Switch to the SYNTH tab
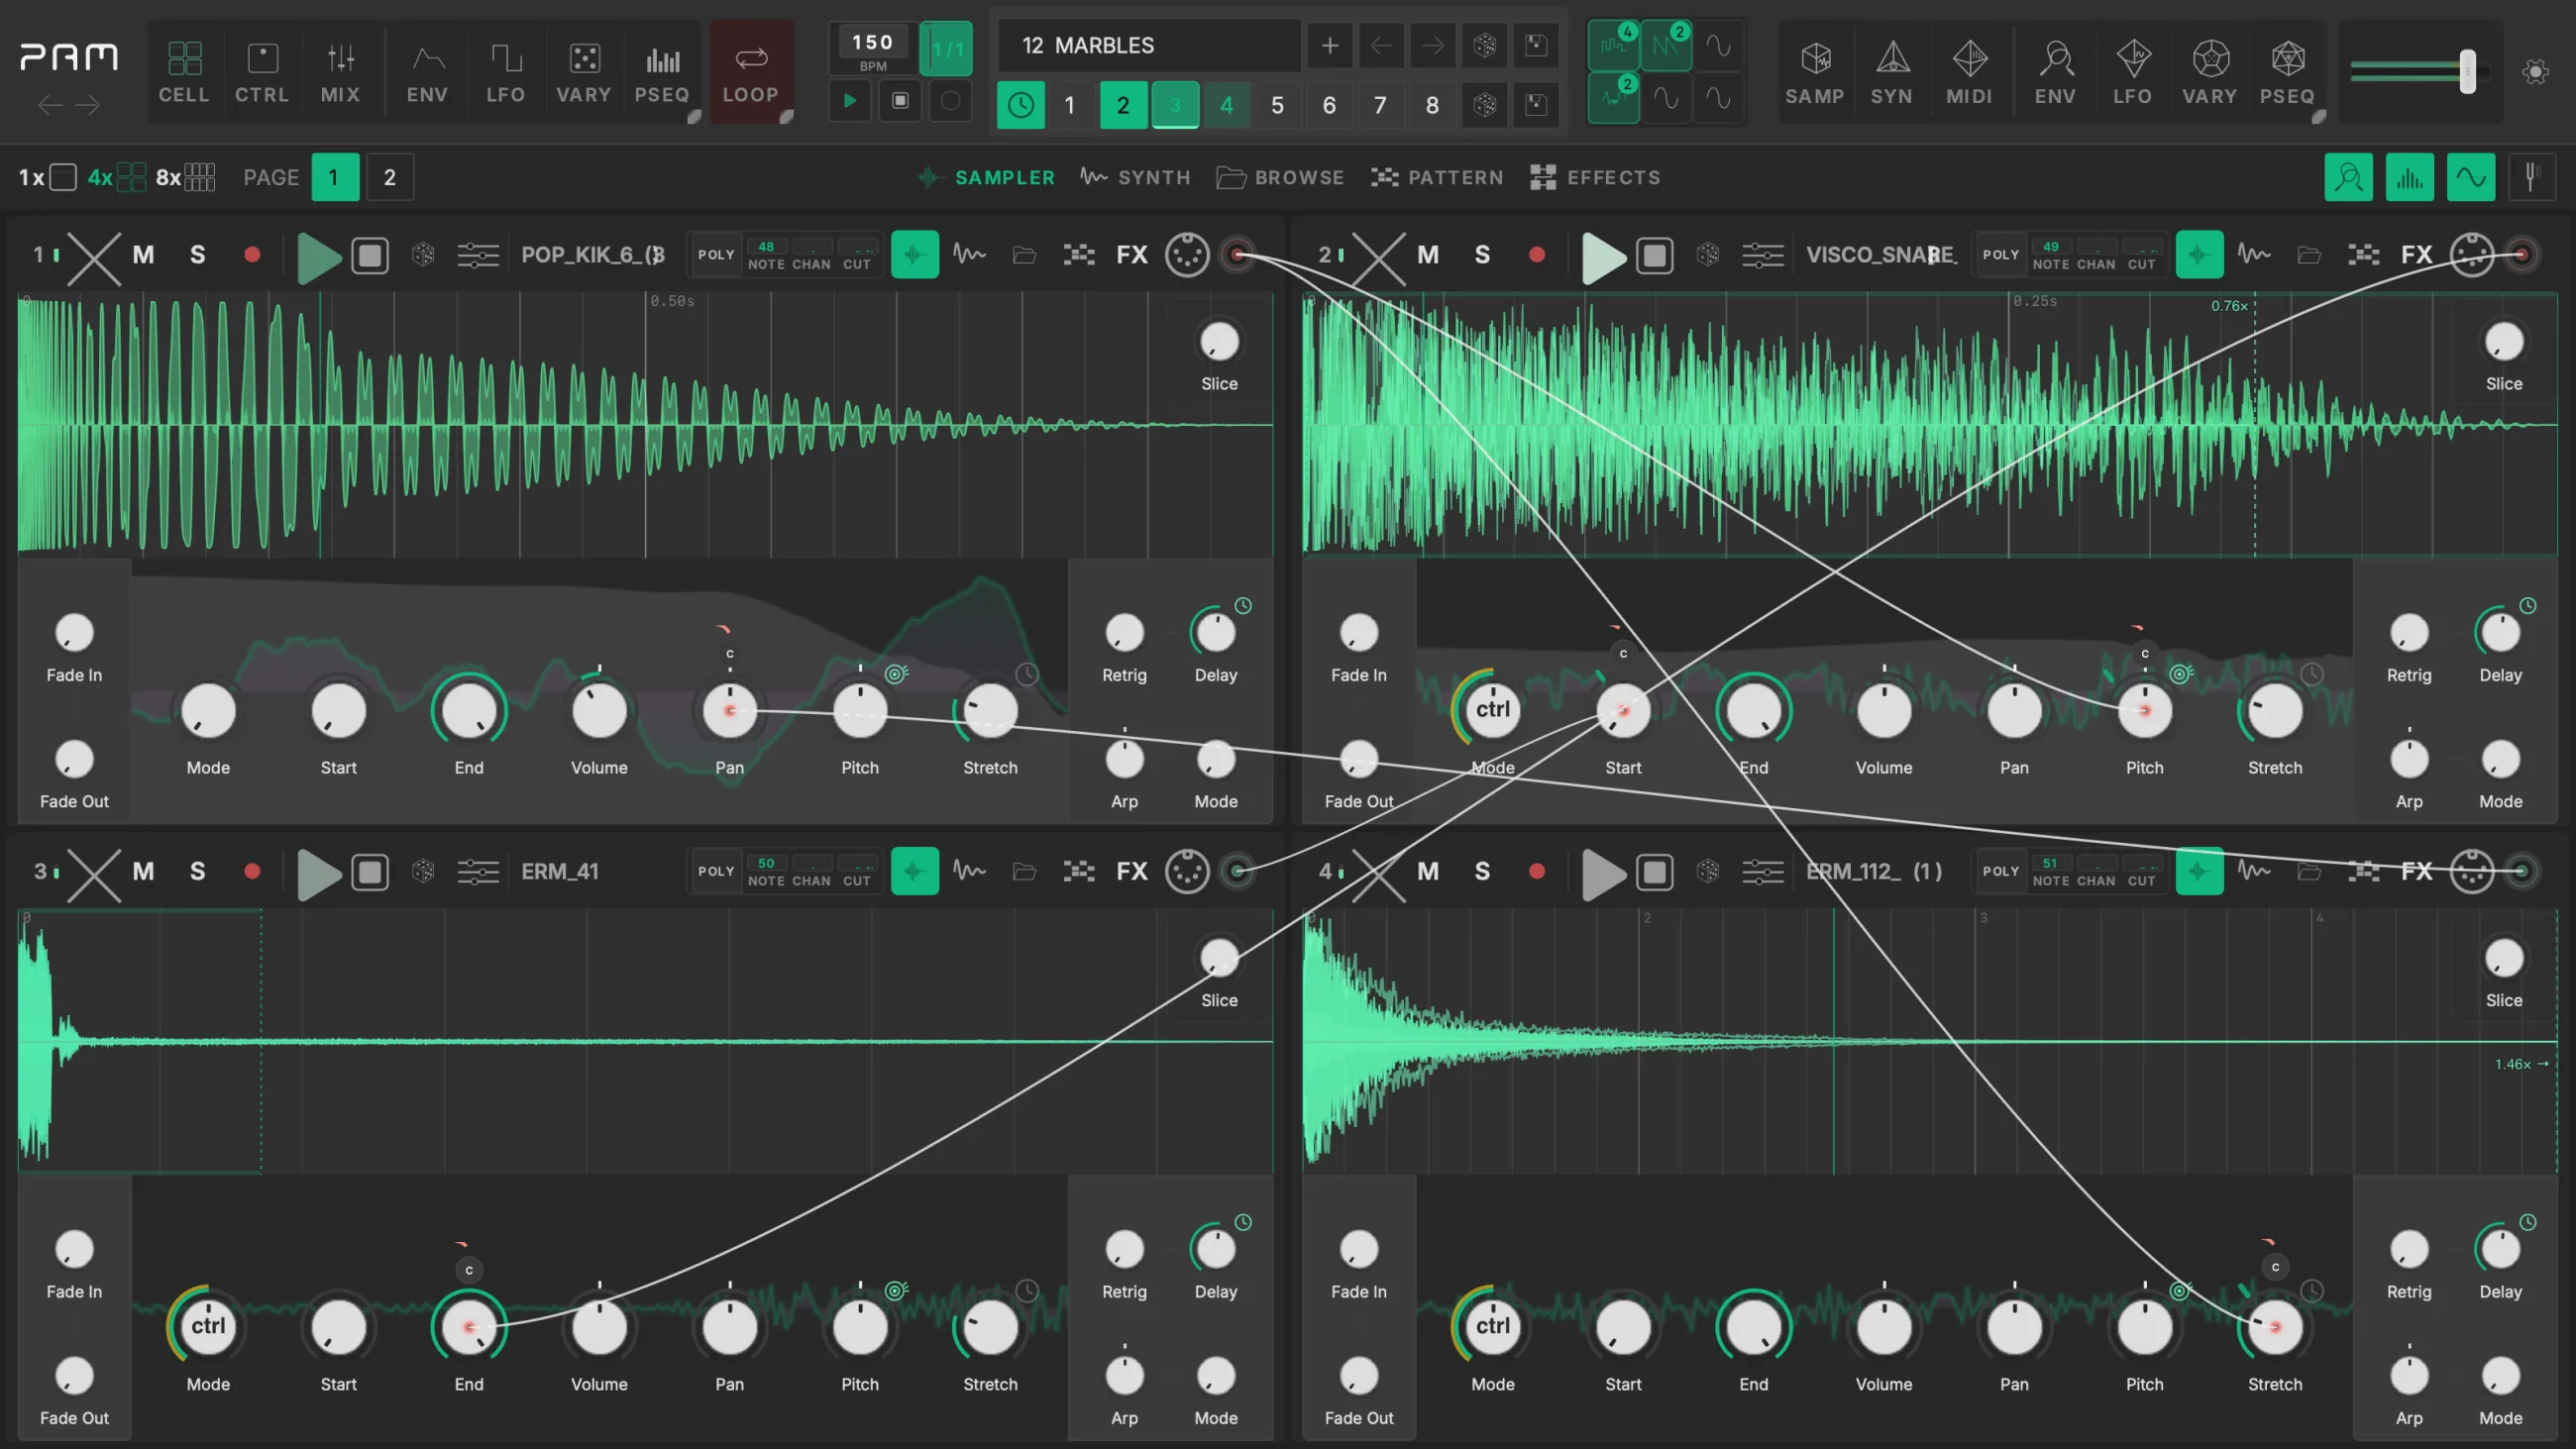The width and height of the screenshot is (2576, 1449). point(1136,178)
